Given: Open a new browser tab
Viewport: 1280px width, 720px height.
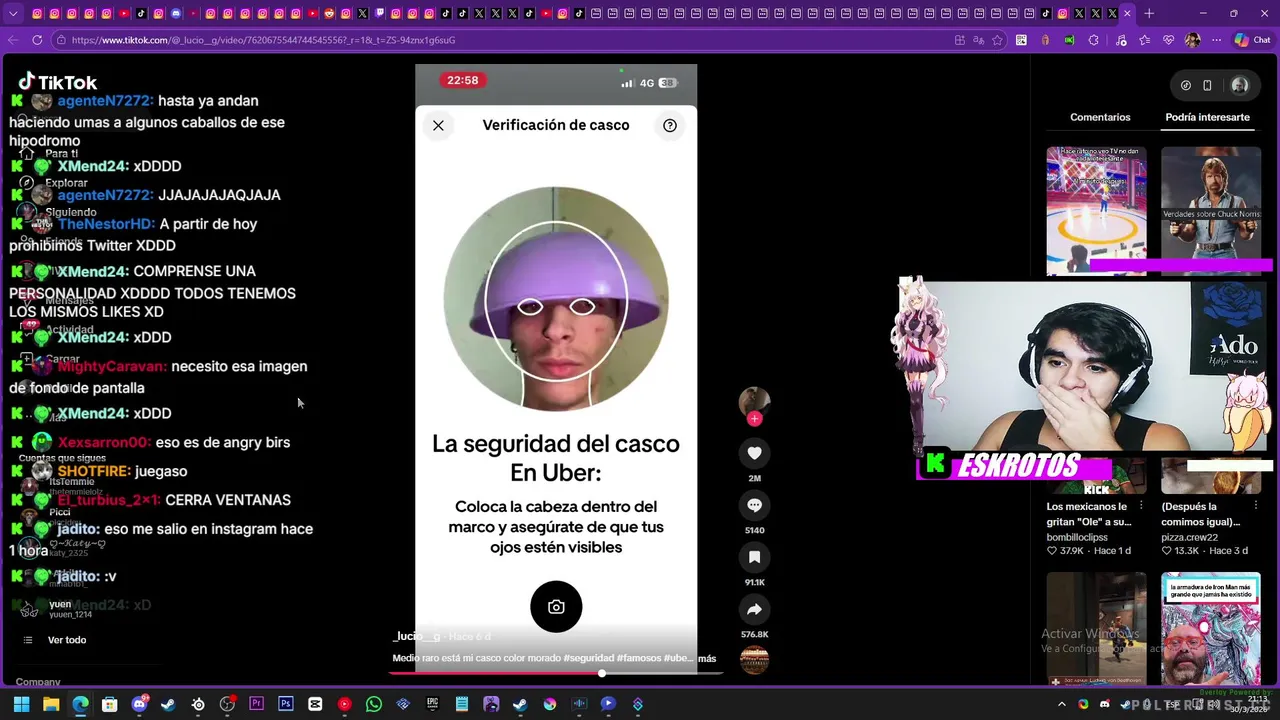Looking at the screenshot, I should 1149,13.
